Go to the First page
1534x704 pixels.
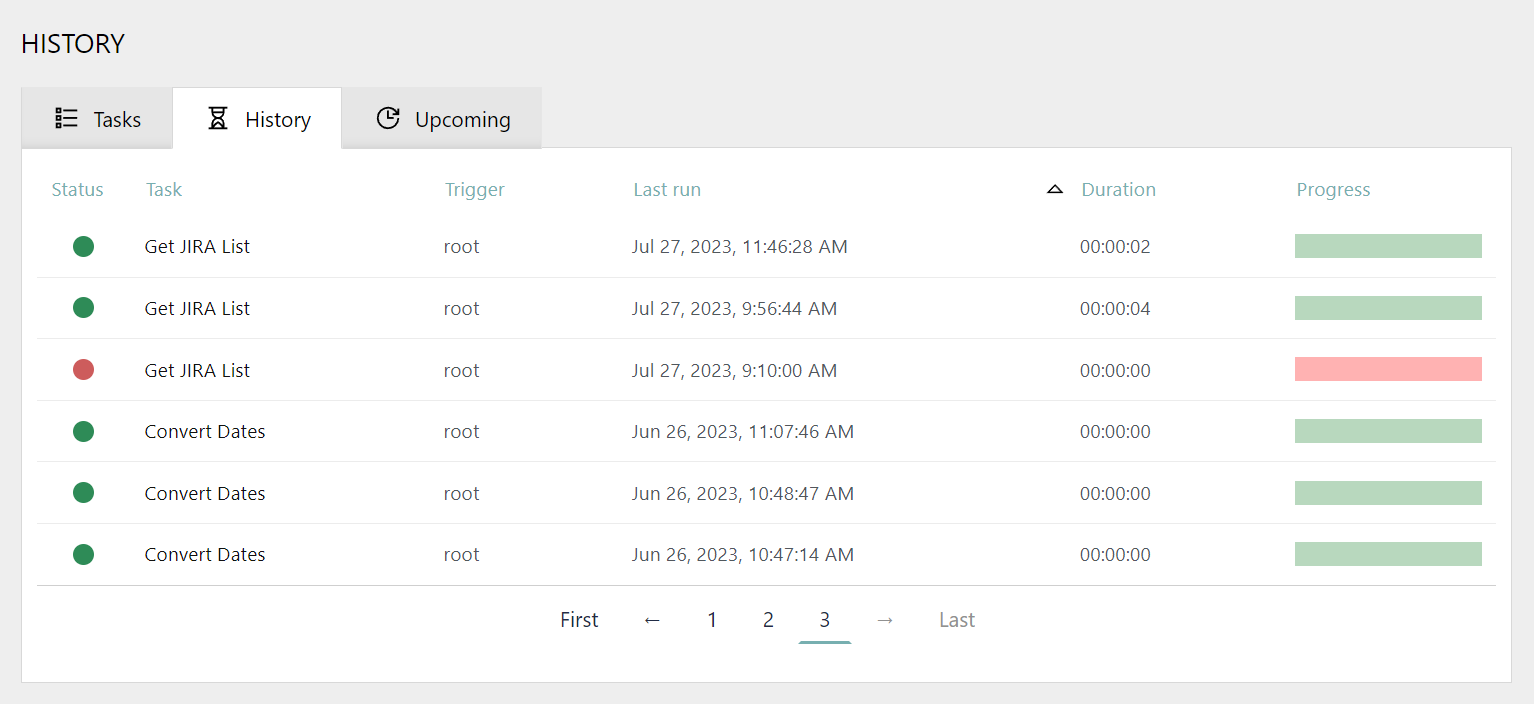coord(579,620)
